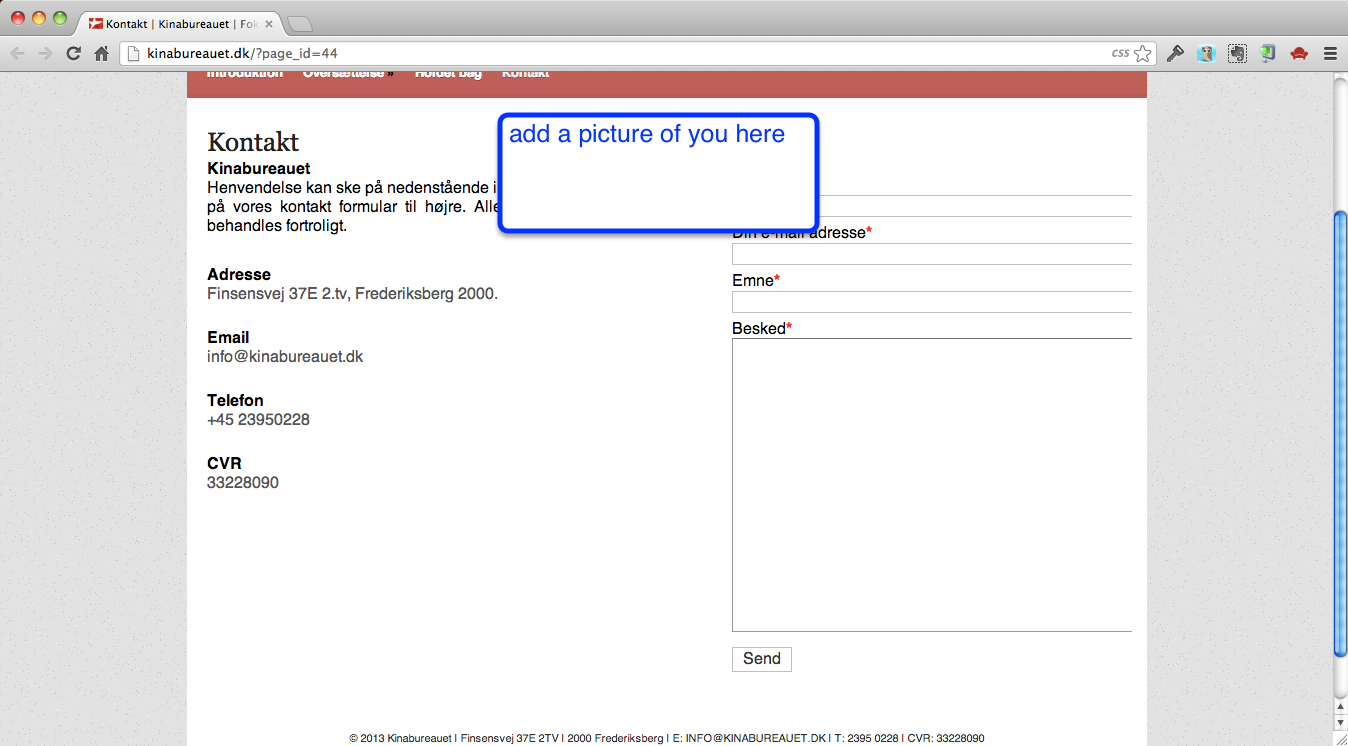Open the Chrome hamburger menu
This screenshot has width=1348, height=746.
(x=1330, y=54)
